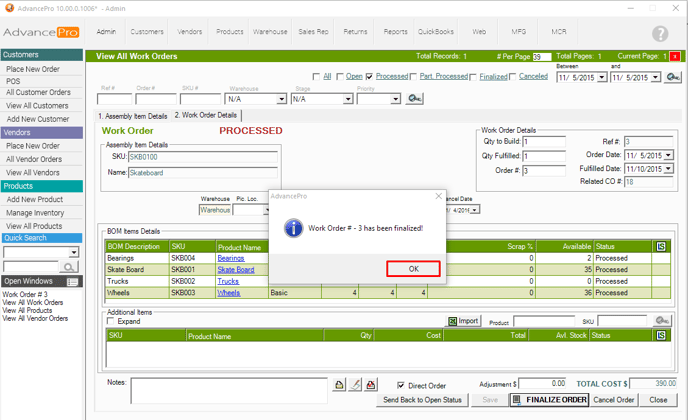Toggle the Direct Order checkbox

pyautogui.click(x=401, y=385)
